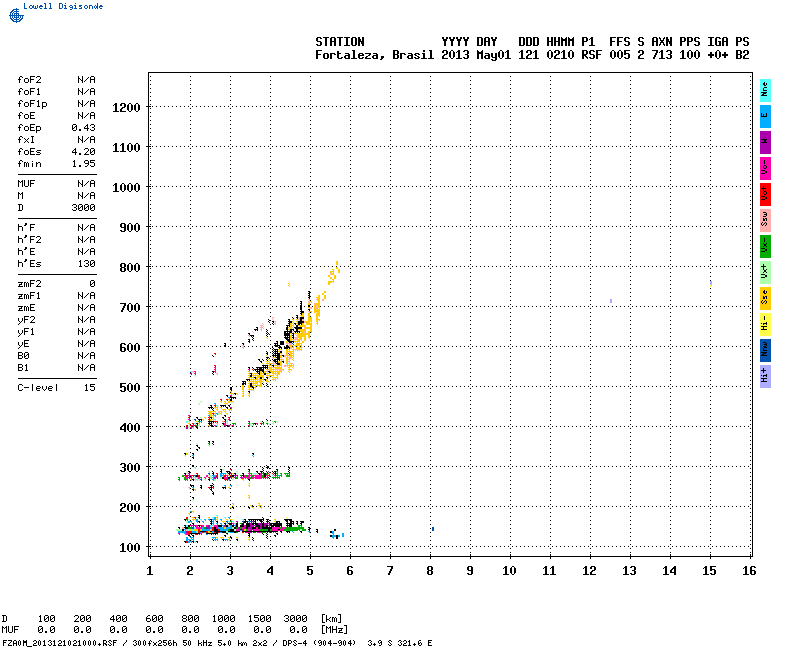The width and height of the screenshot is (800, 650).
Task: Click the h'F2 parameter label
Action: pos(29,240)
